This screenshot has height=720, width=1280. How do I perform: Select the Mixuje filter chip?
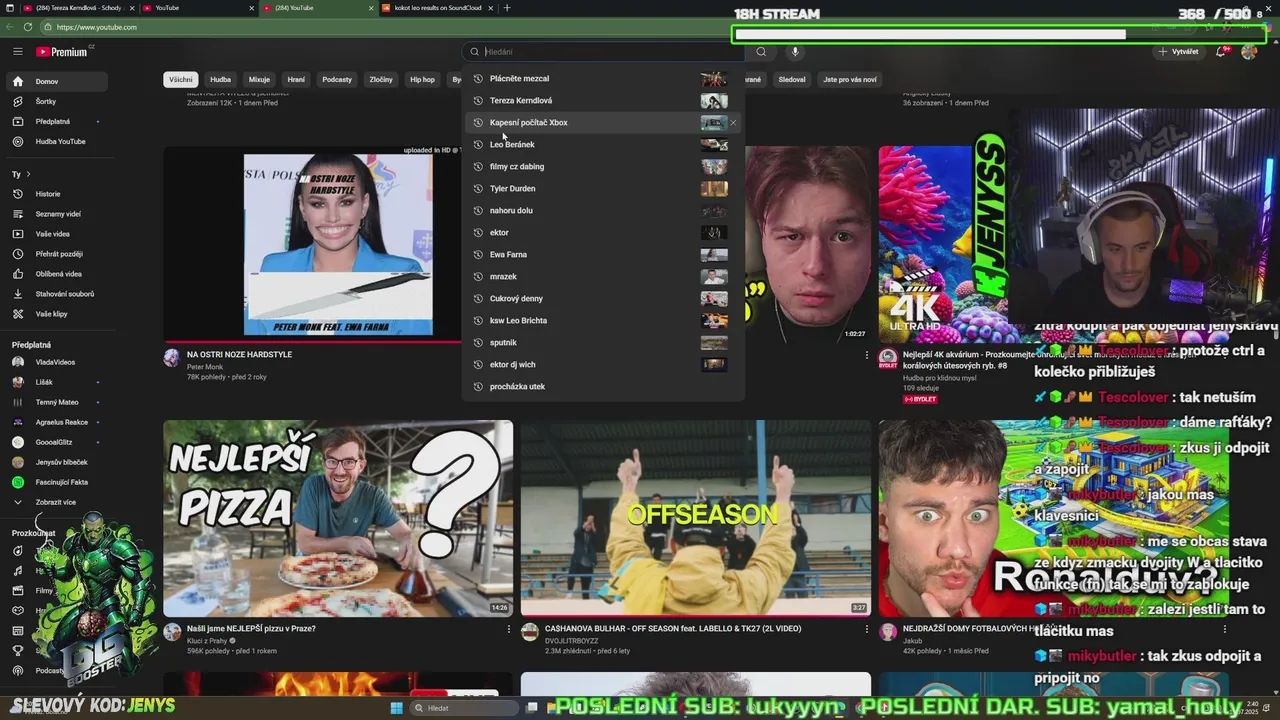click(259, 80)
